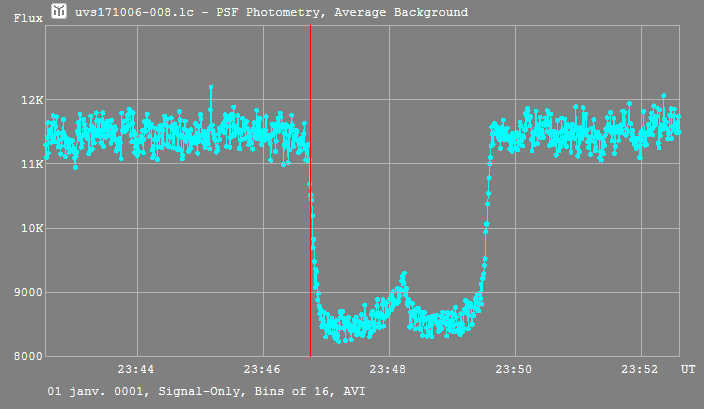Image resolution: width=704 pixels, height=409 pixels.
Task: Click the central bump peak inside the dip
Action: (x=404, y=273)
